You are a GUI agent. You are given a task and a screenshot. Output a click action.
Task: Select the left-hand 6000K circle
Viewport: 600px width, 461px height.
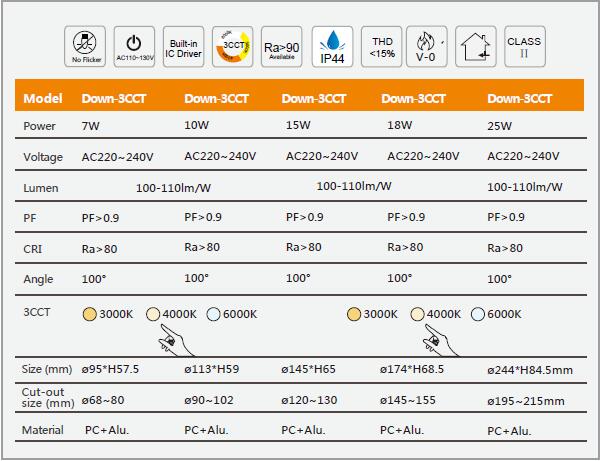[x=214, y=314]
